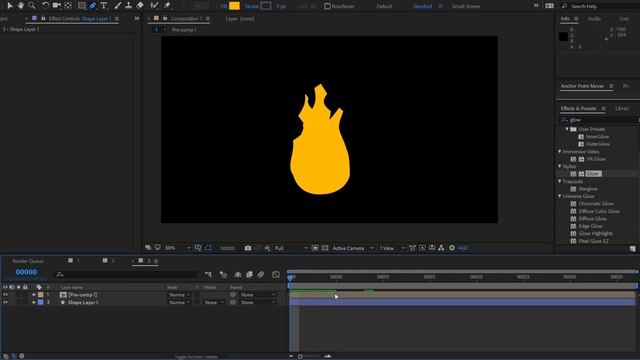Viewport: 640px width, 360px height.
Task: Expand hidden panels in left panel group
Action: pos(137,18)
